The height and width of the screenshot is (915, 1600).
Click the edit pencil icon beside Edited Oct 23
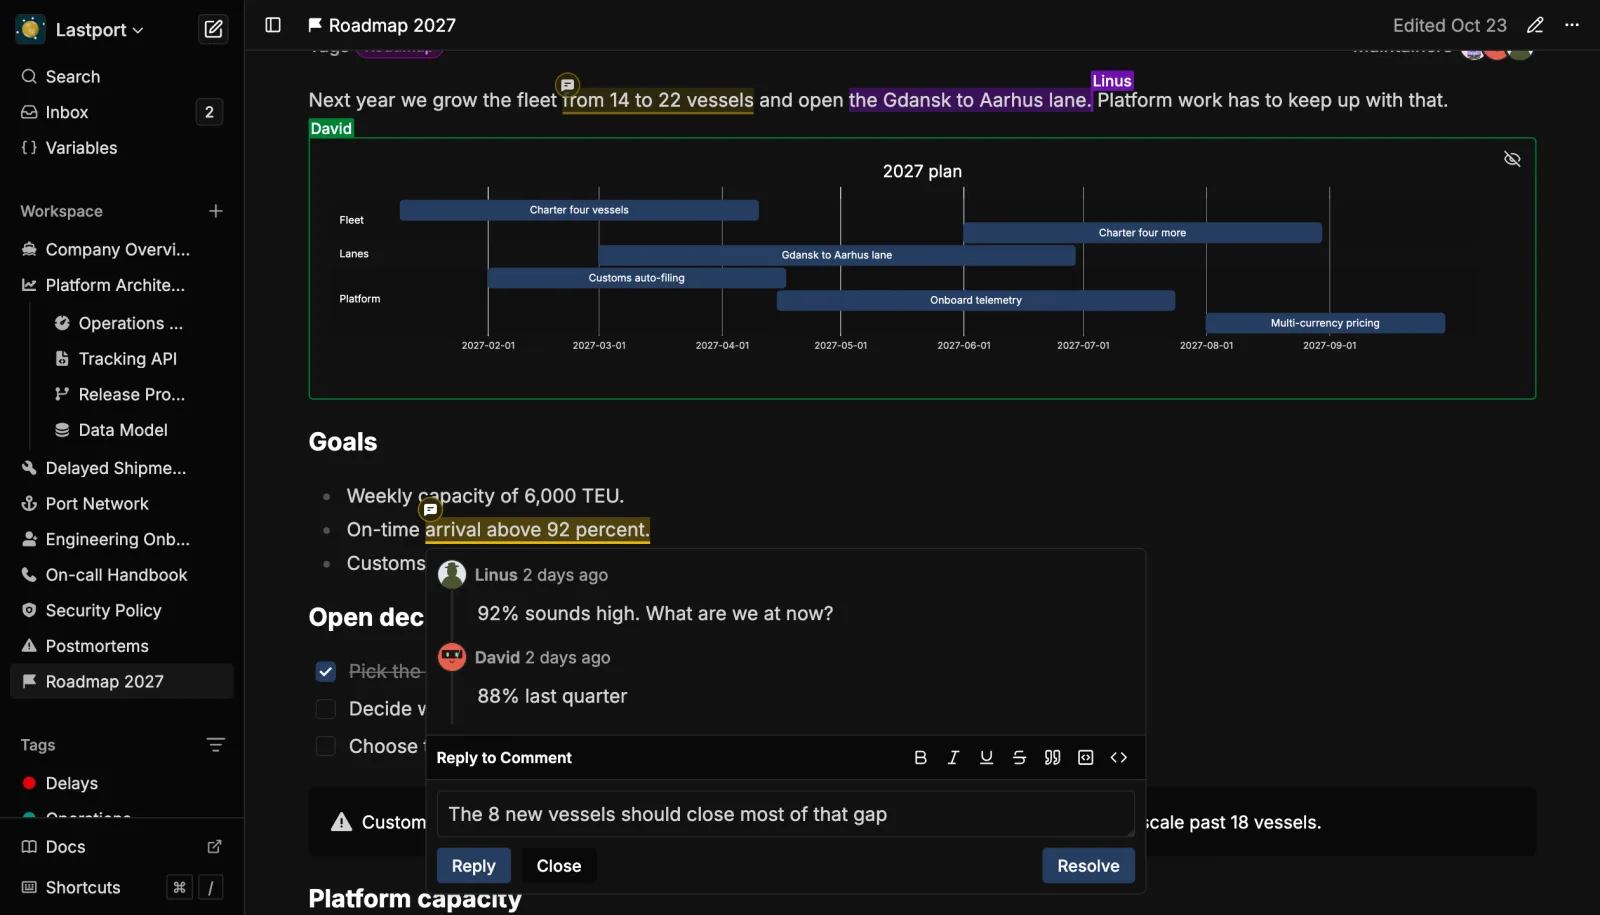pyautogui.click(x=1535, y=25)
